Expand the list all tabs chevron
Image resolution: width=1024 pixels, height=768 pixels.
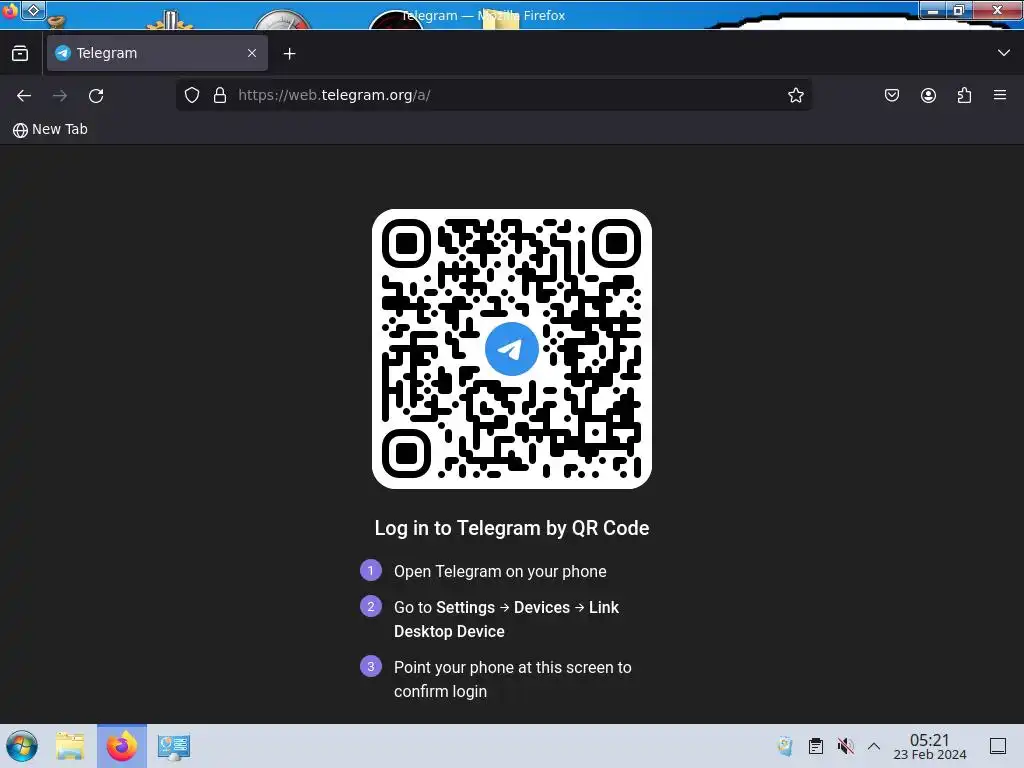pos(1004,53)
